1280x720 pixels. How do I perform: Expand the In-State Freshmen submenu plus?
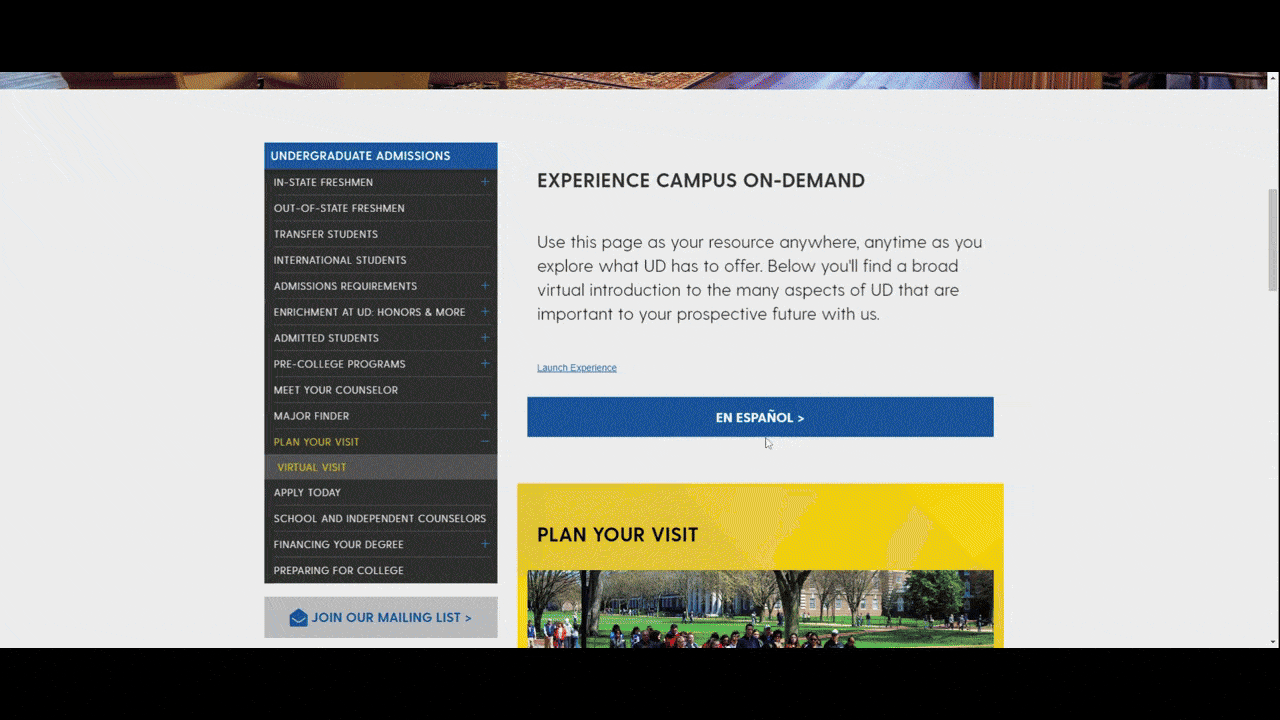coord(485,182)
